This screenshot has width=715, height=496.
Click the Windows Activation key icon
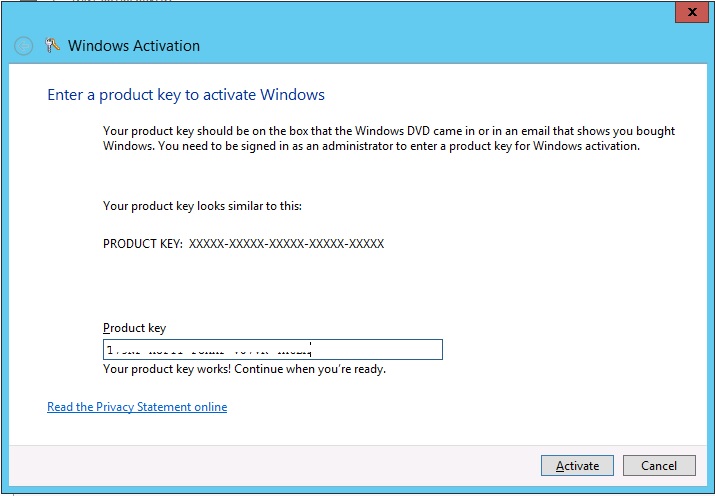click(x=53, y=46)
